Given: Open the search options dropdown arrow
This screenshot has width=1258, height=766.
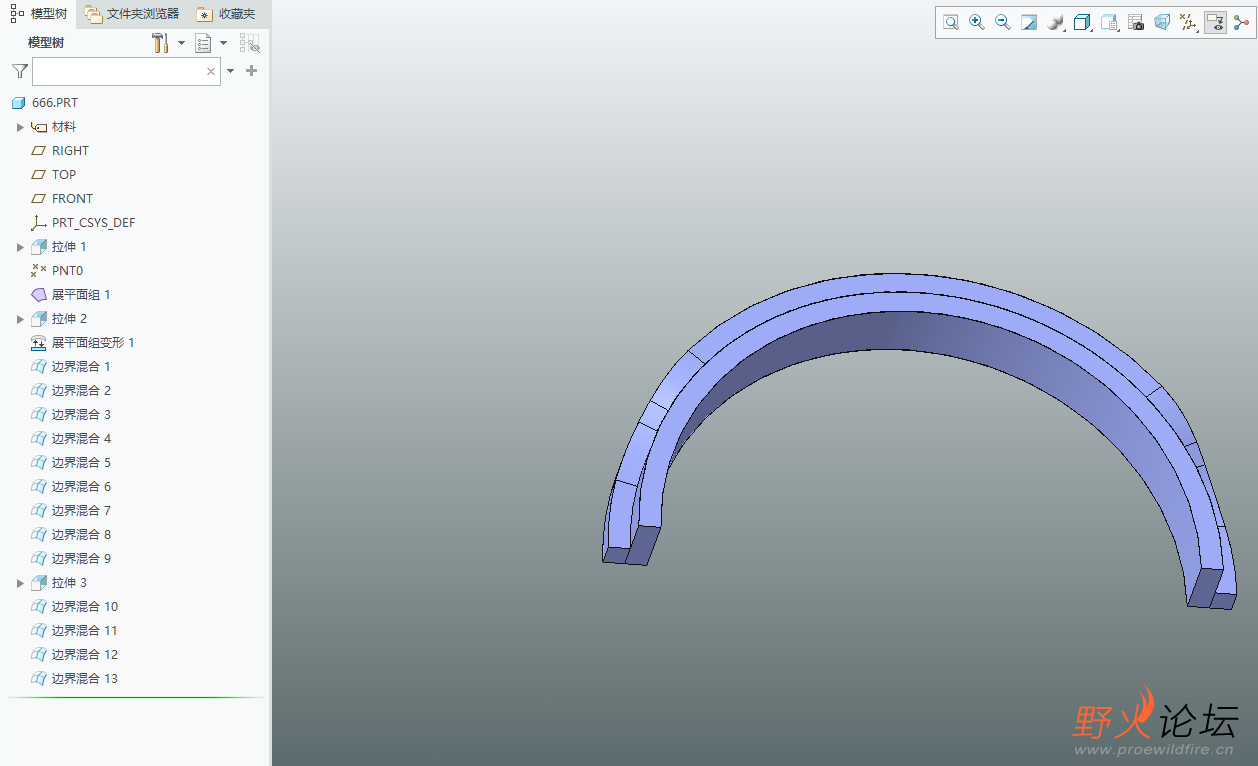Looking at the screenshot, I should 231,71.
